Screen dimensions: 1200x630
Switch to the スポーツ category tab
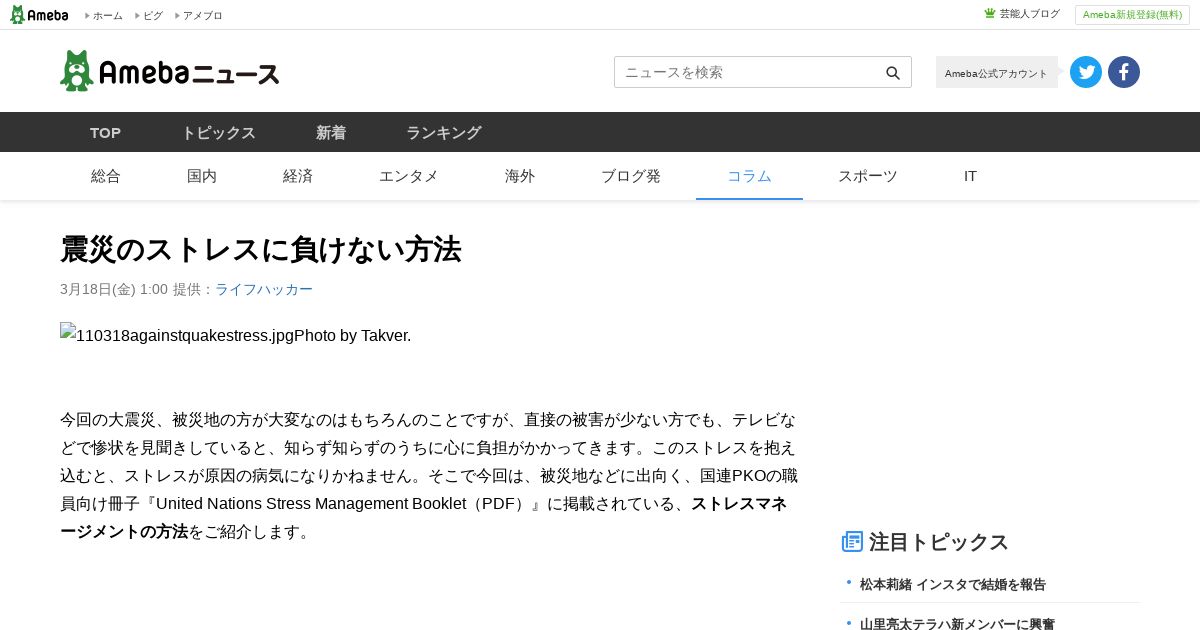point(868,176)
